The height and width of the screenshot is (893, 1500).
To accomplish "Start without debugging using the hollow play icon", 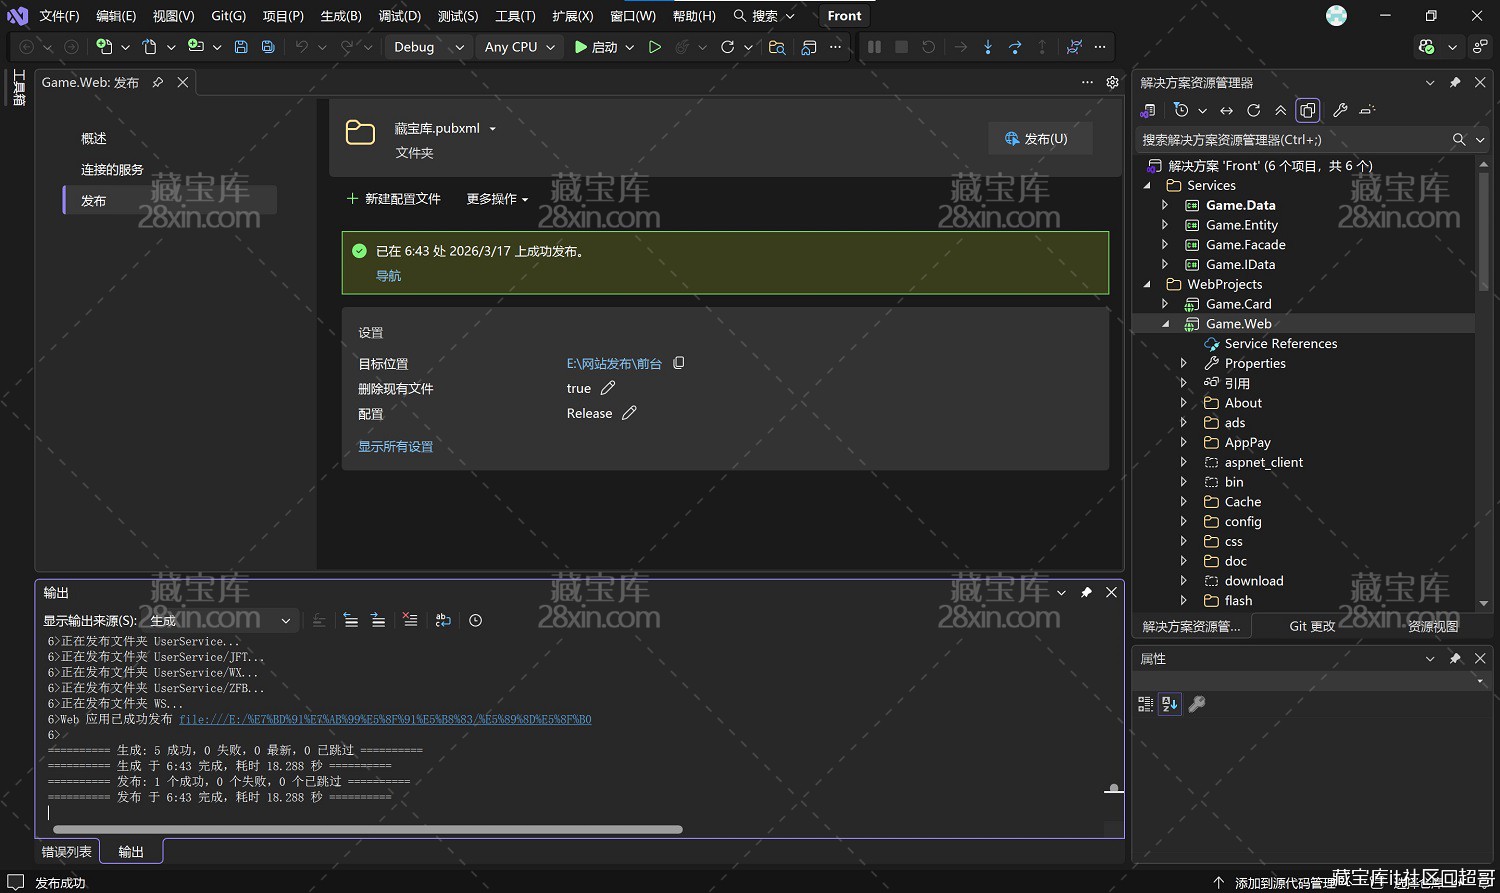I will [655, 47].
